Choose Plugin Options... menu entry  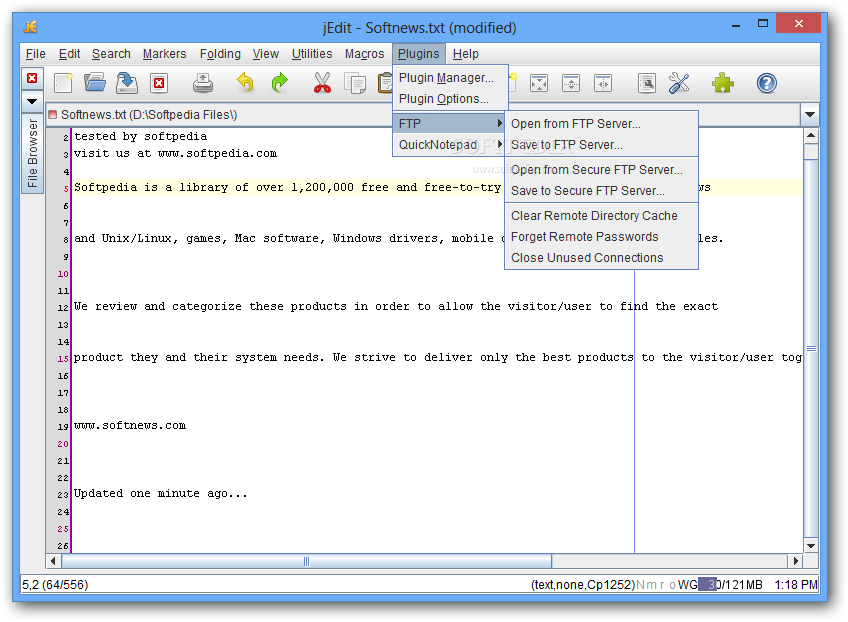click(449, 99)
